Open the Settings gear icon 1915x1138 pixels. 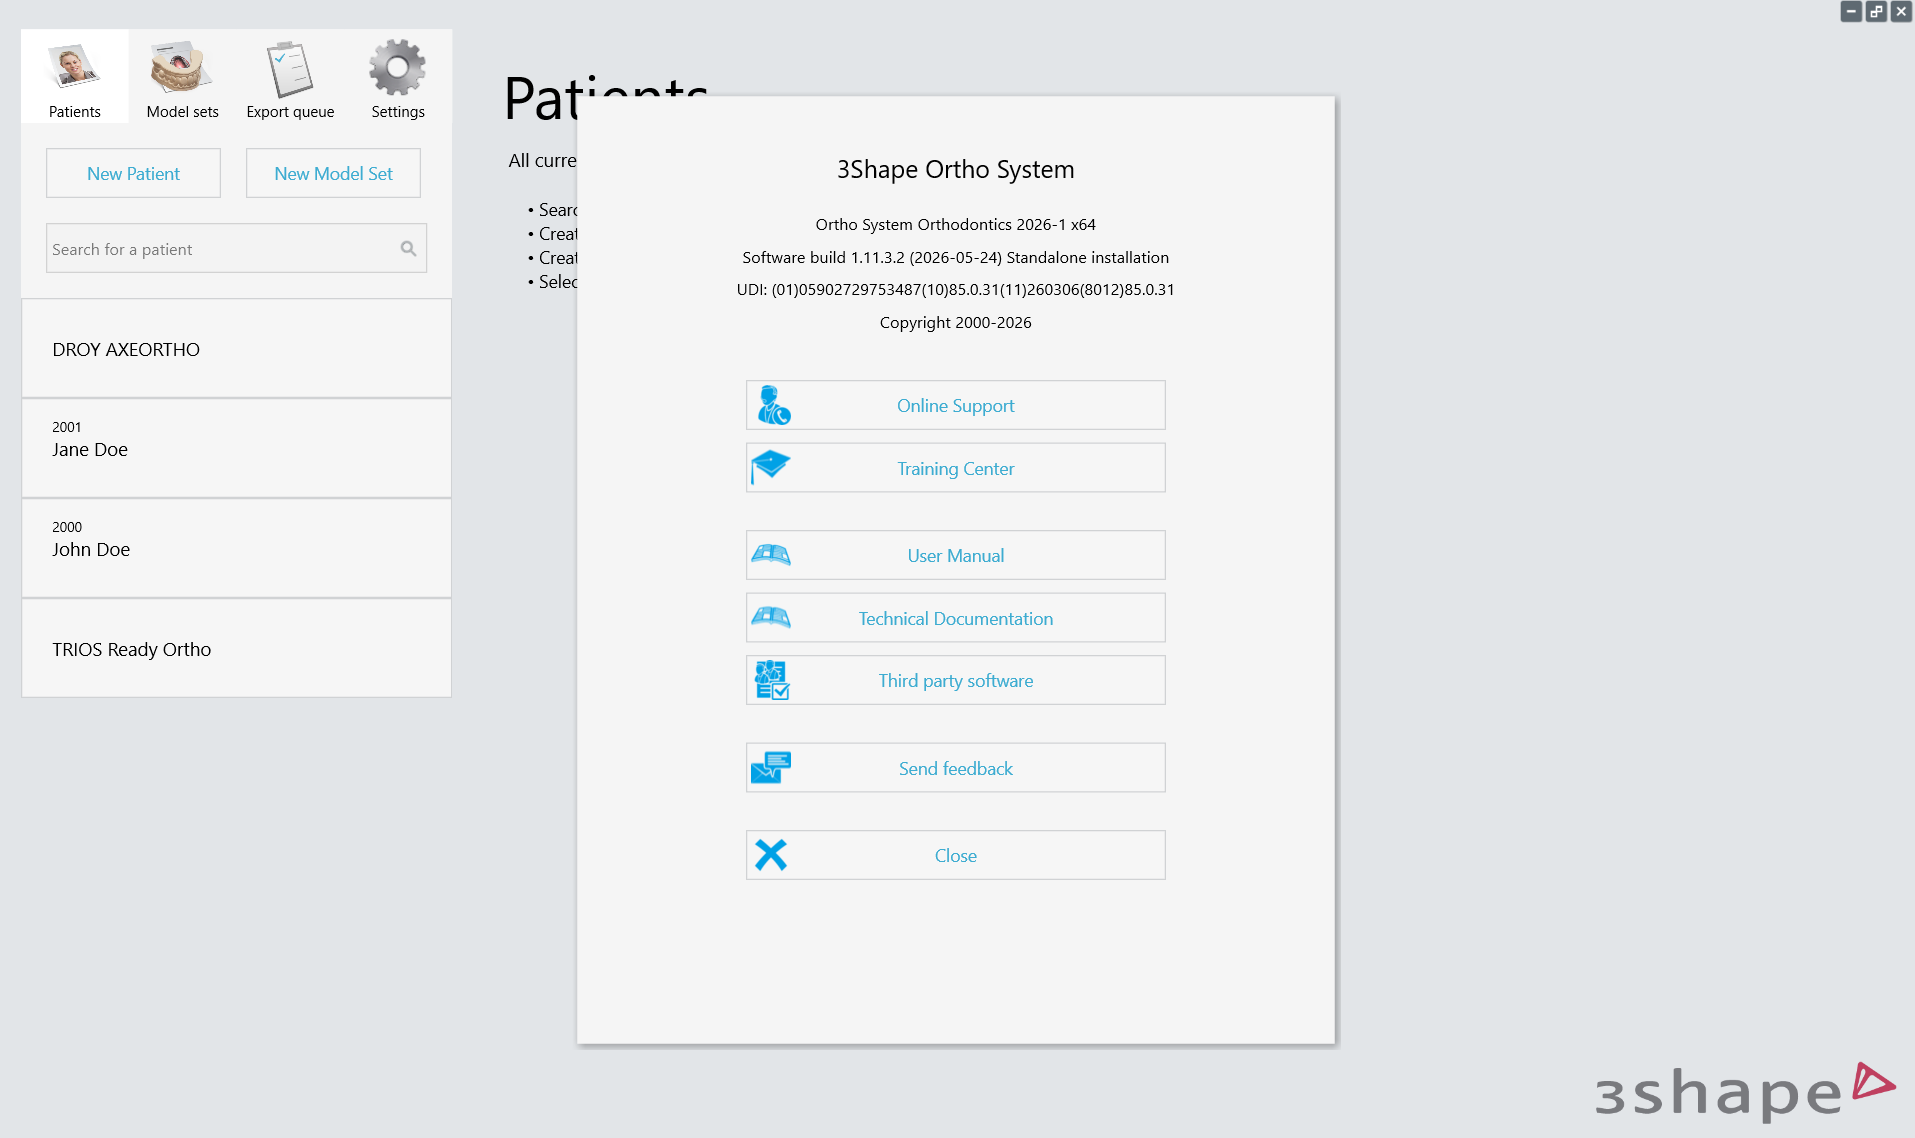point(397,67)
